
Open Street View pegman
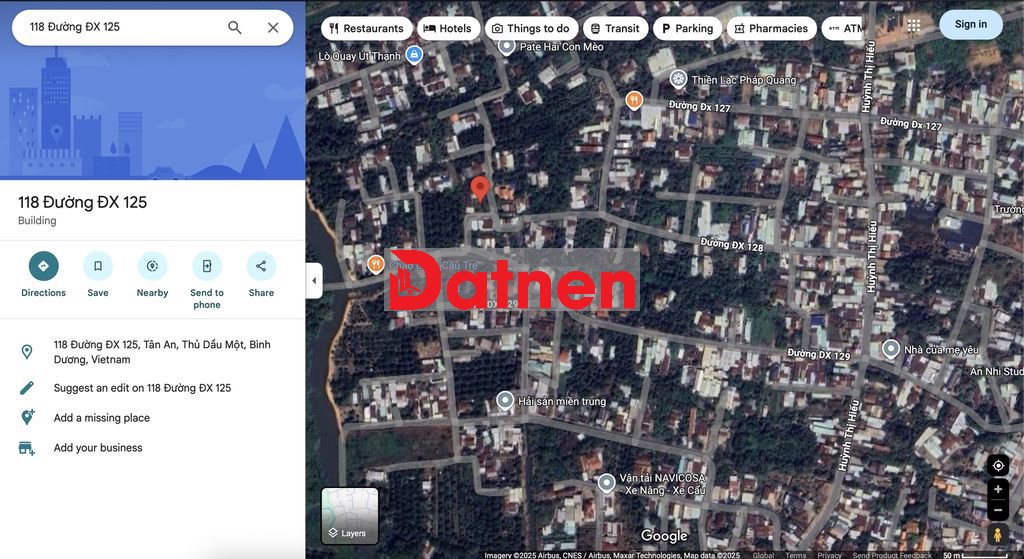(x=998, y=536)
